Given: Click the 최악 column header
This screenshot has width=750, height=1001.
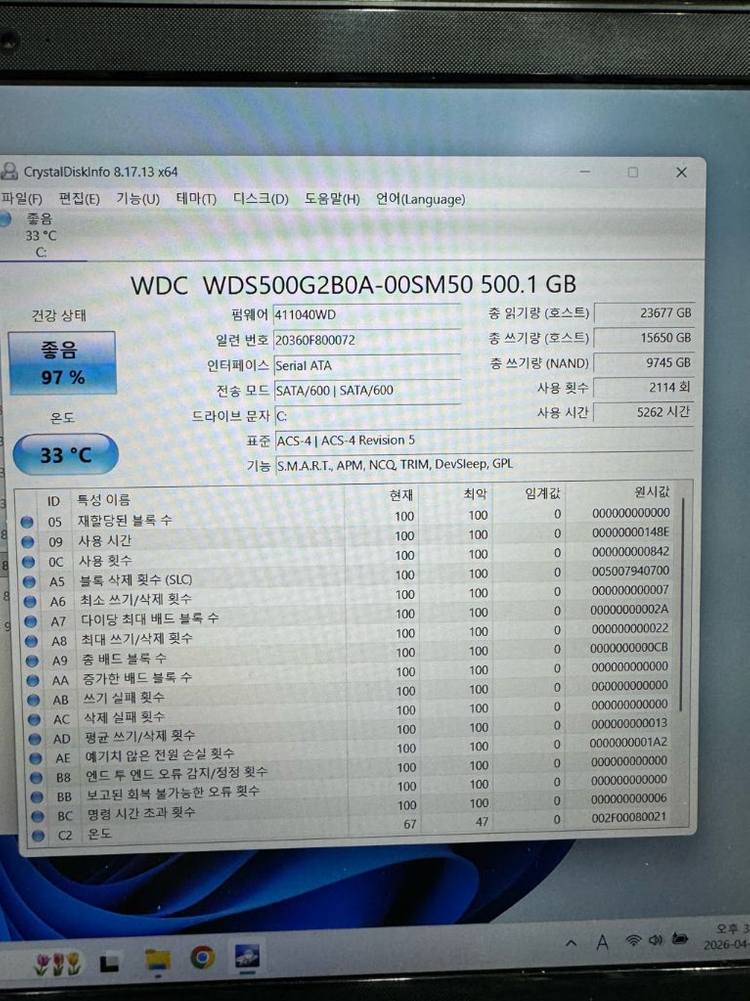Looking at the screenshot, I should coord(475,493).
